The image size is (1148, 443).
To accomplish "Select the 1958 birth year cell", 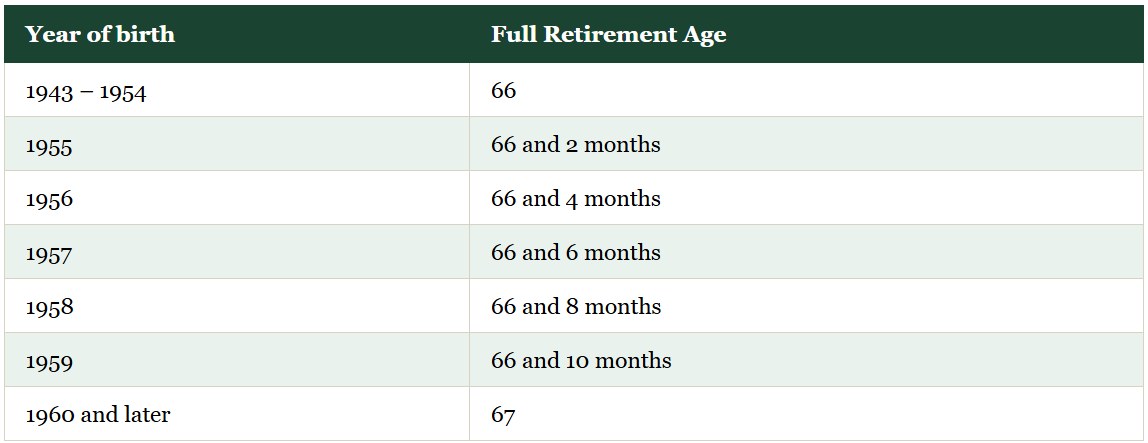I will [x=236, y=306].
